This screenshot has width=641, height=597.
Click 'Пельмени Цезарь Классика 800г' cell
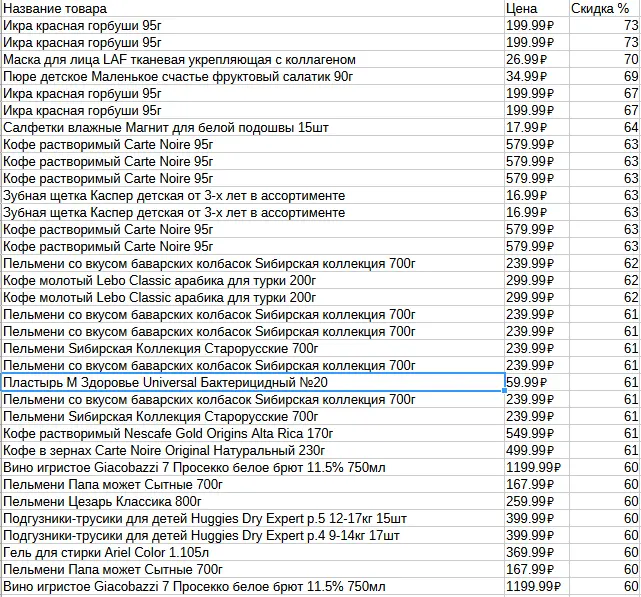pyautogui.click(x=253, y=501)
